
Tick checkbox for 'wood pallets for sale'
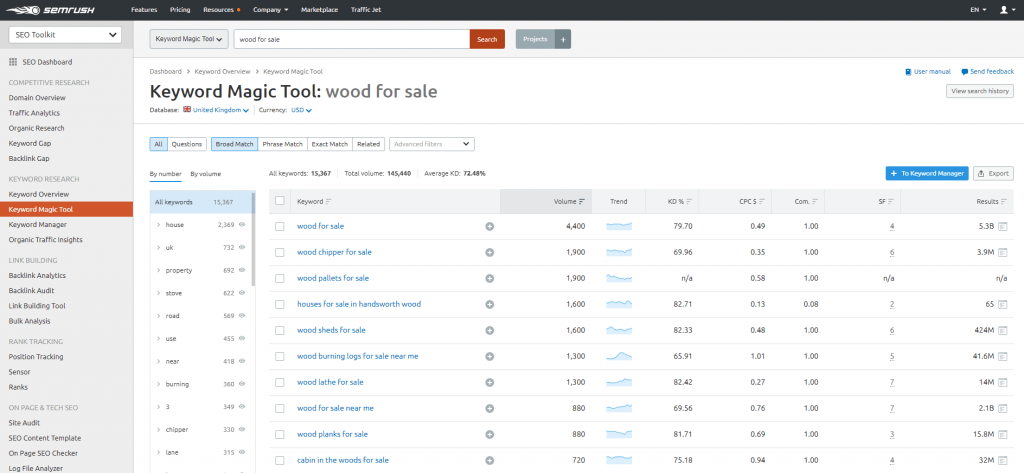(280, 278)
